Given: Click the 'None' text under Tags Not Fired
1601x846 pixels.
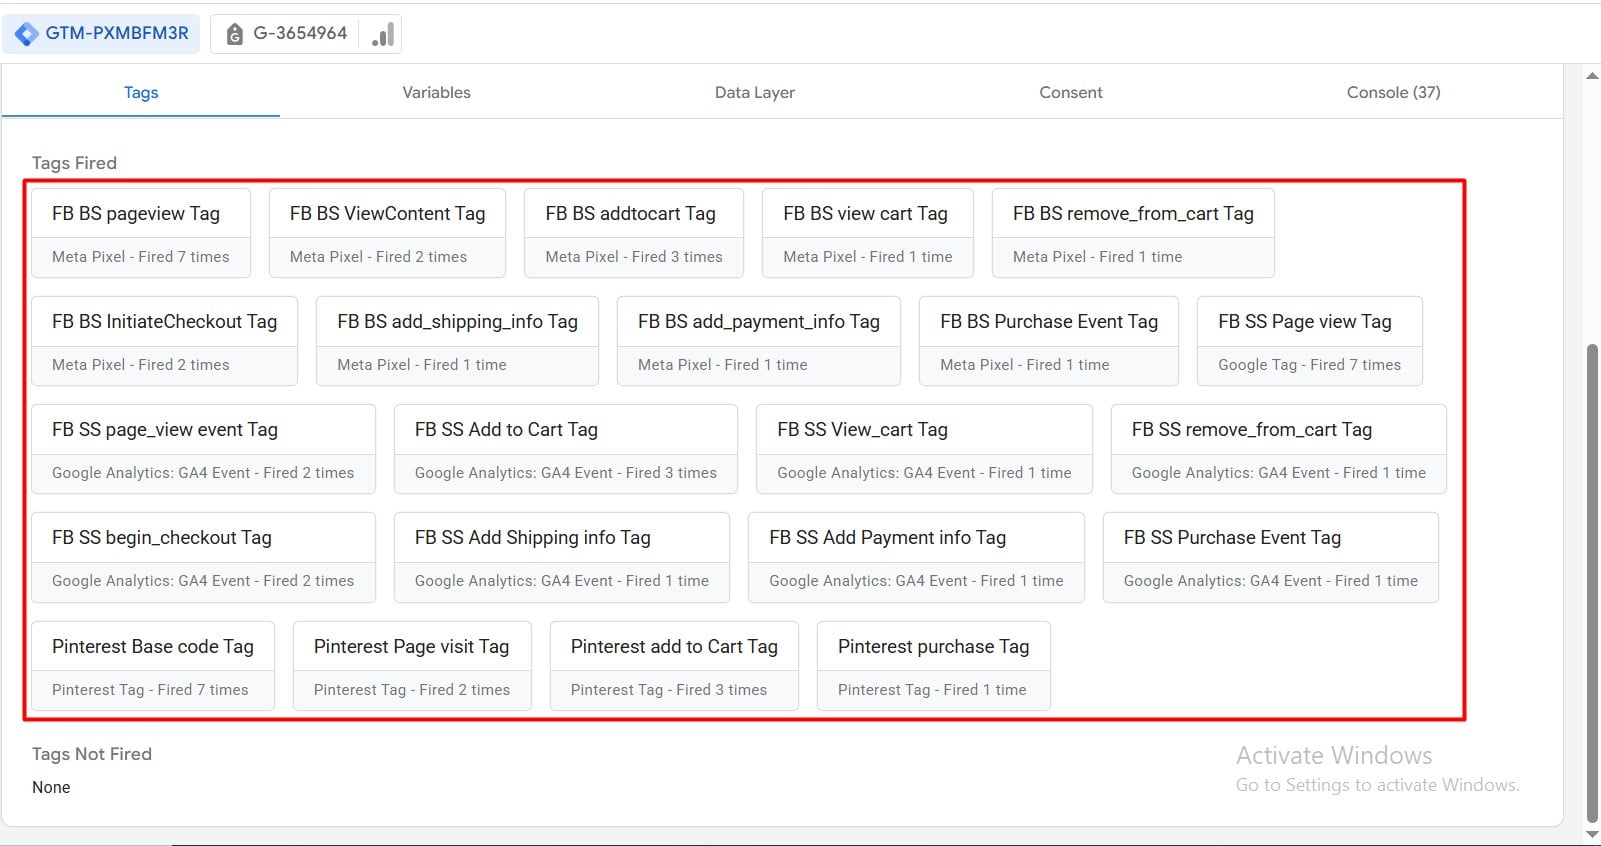Looking at the screenshot, I should (51, 787).
